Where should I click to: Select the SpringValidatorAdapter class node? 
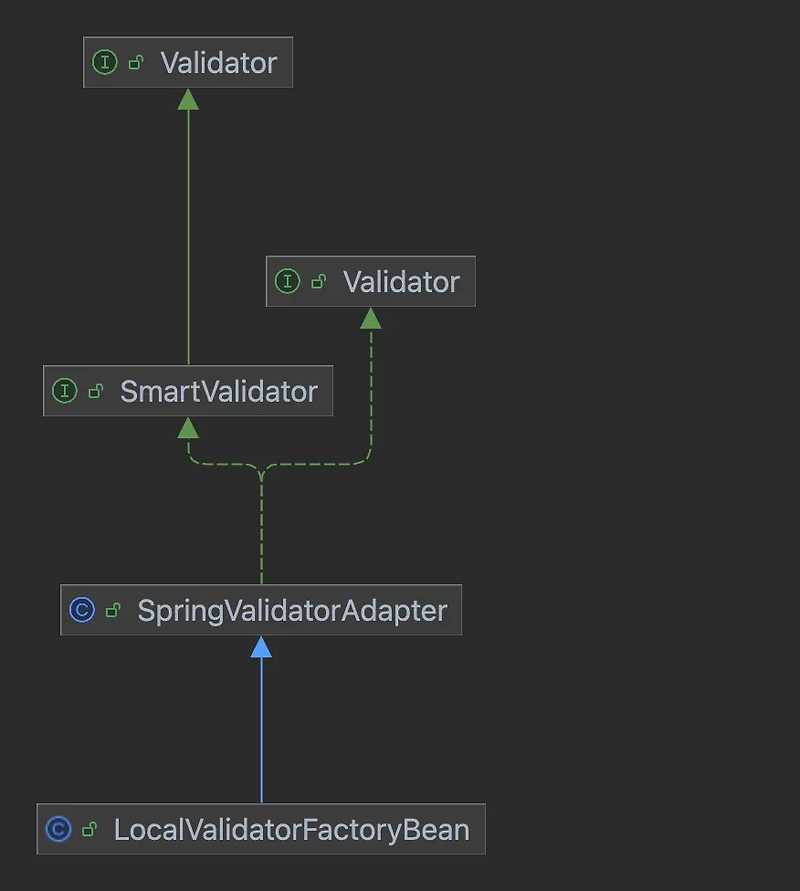tap(262, 609)
